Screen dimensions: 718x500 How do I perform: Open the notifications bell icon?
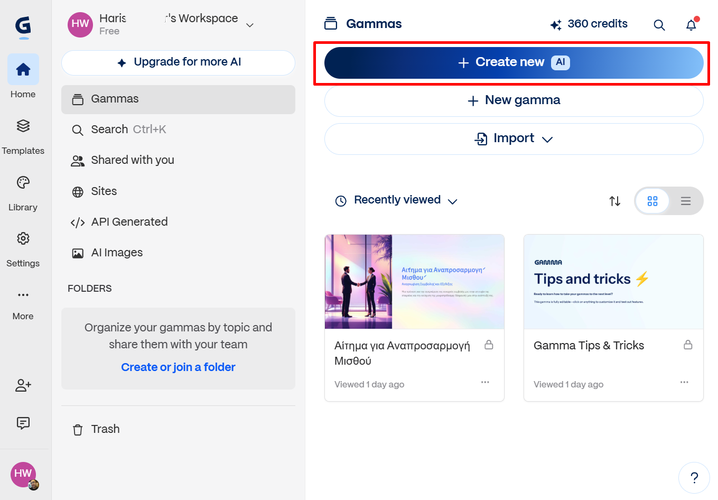point(691,25)
